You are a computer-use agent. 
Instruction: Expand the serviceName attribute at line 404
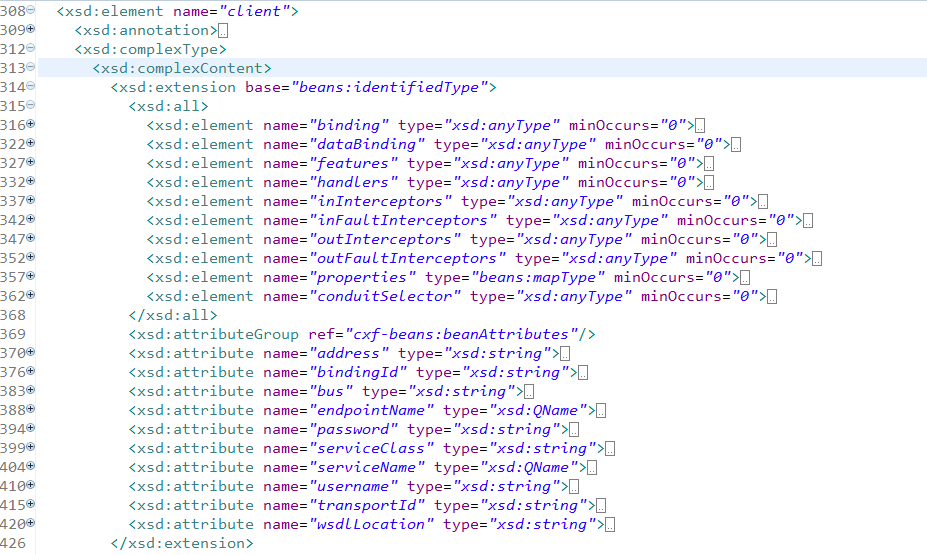click(30, 466)
